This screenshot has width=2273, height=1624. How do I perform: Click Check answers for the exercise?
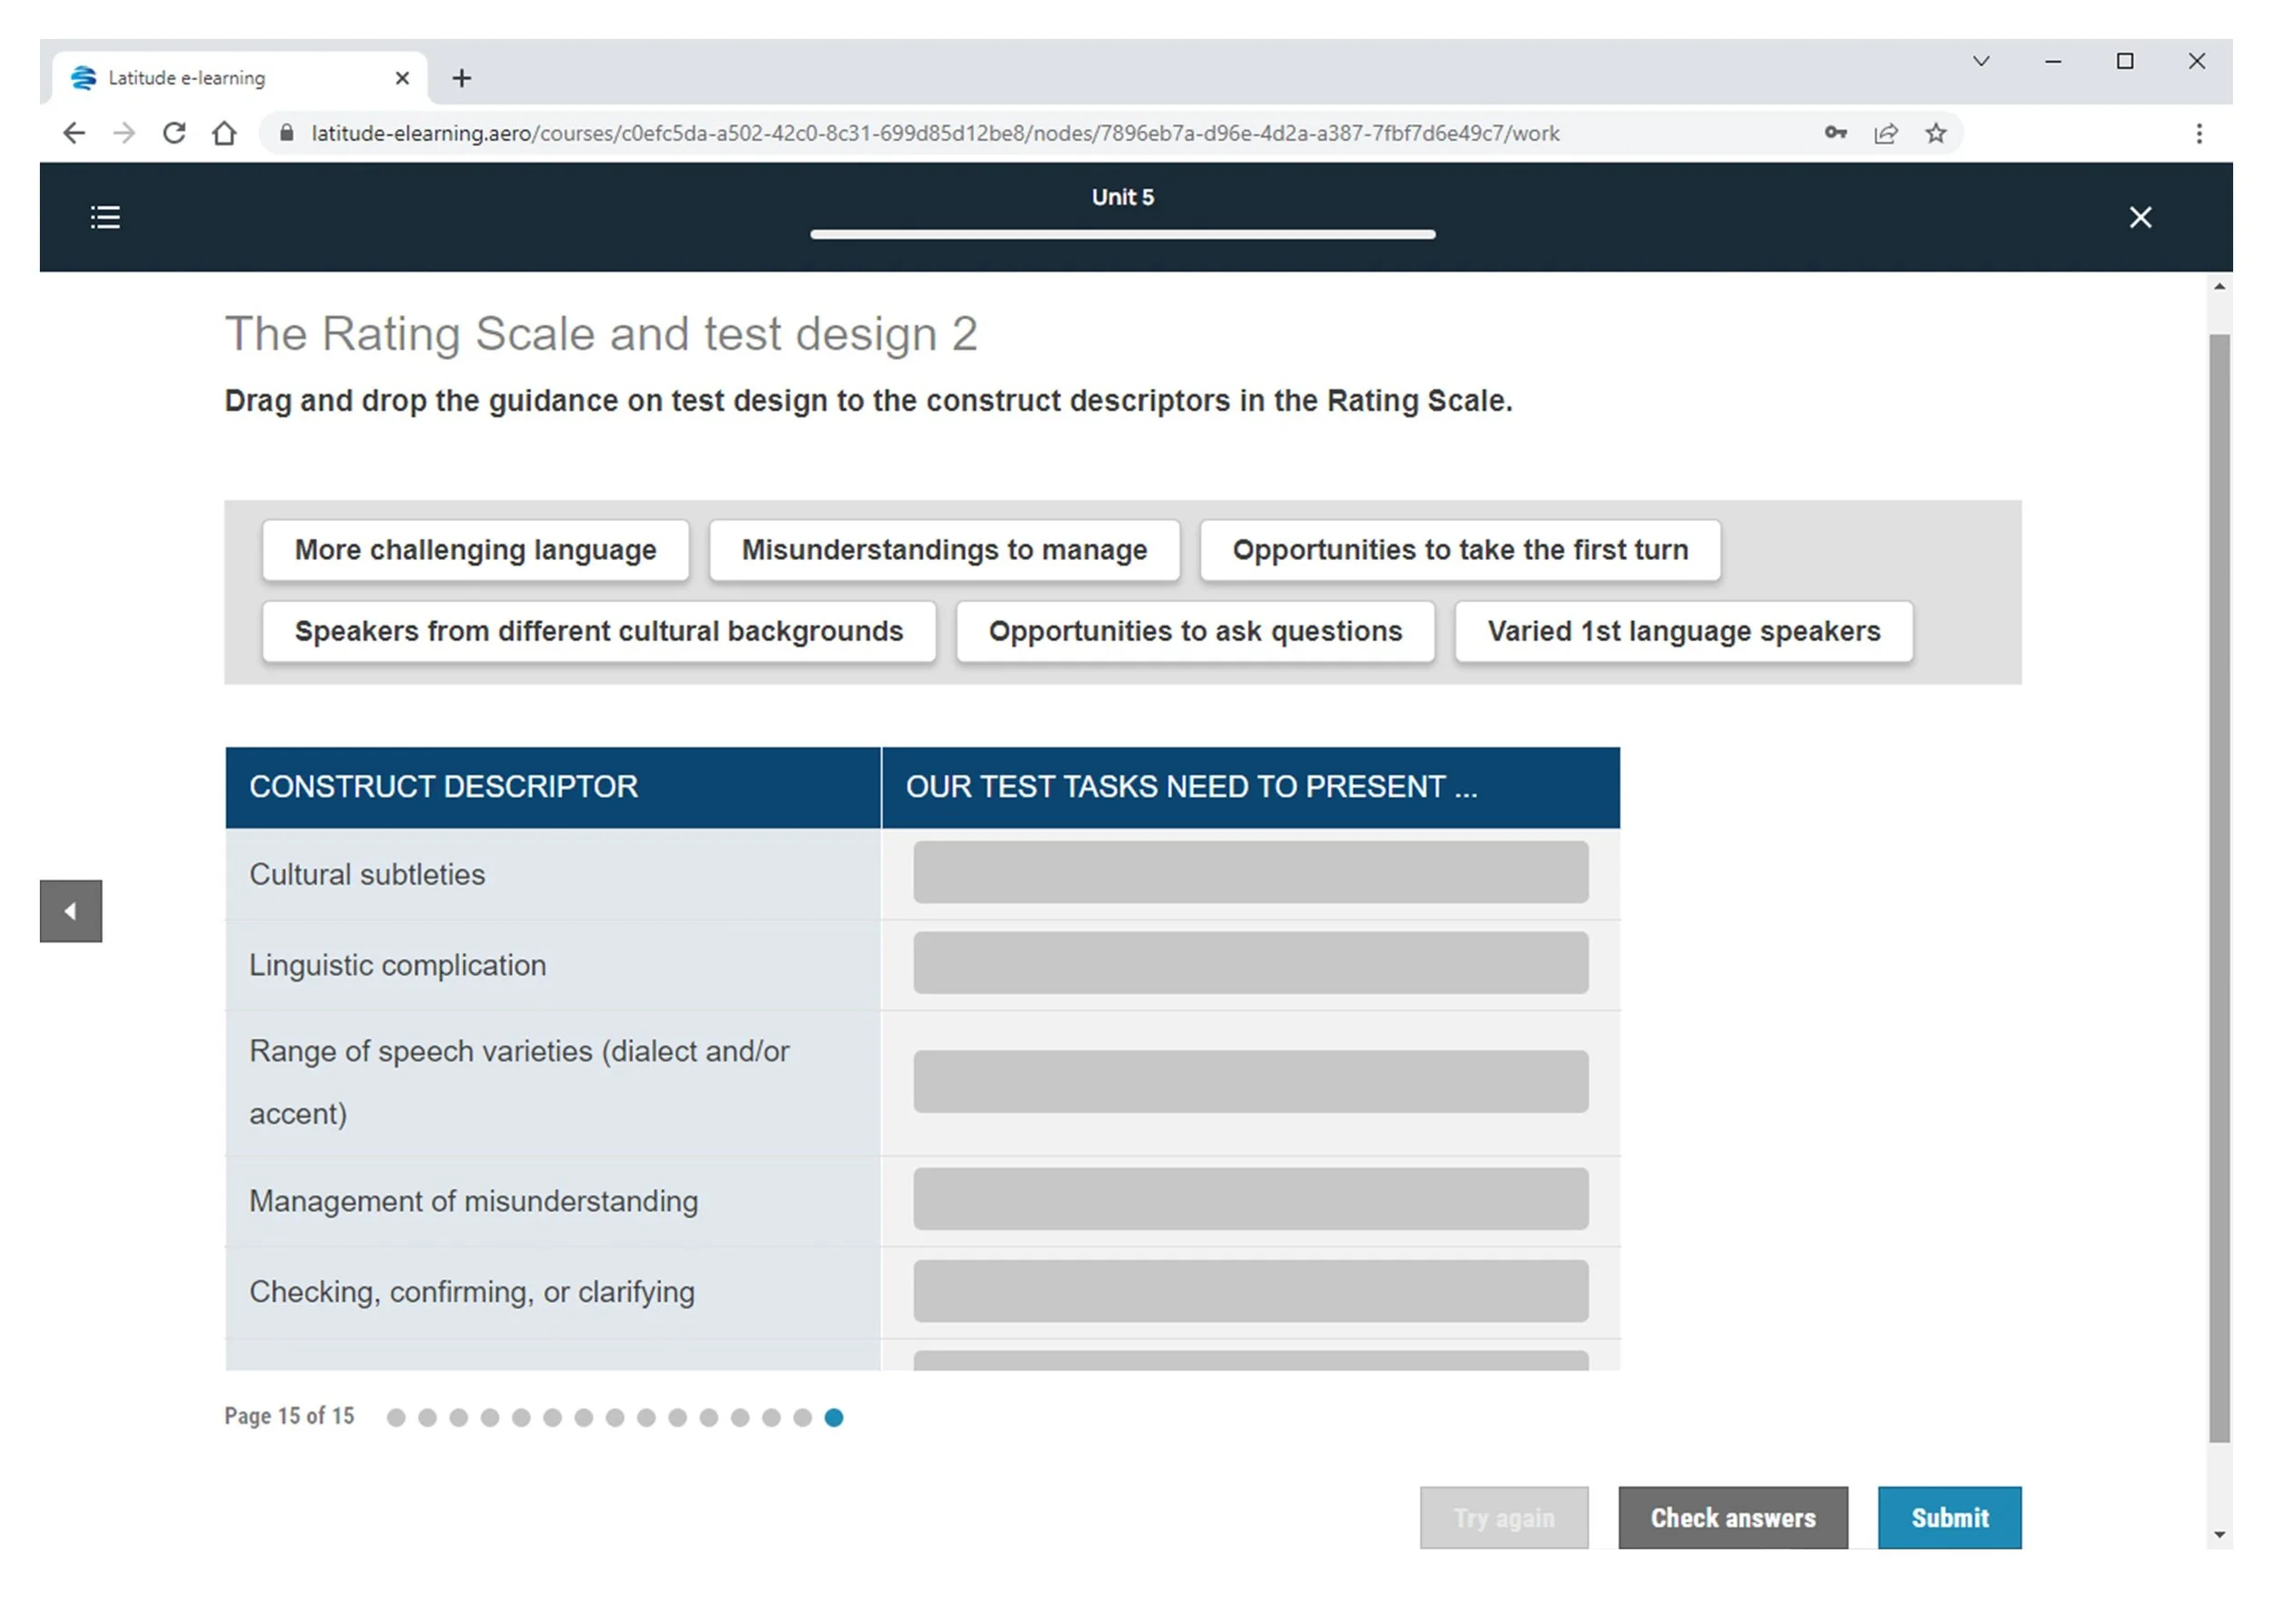tap(1733, 1517)
